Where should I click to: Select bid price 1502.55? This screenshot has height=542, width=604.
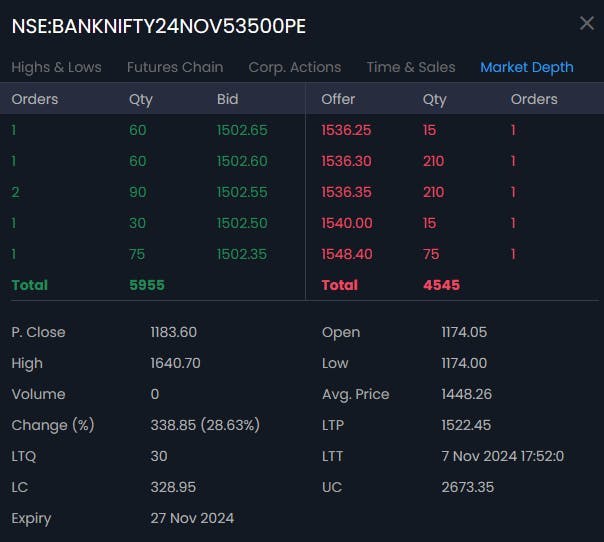(x=242, y=192)
